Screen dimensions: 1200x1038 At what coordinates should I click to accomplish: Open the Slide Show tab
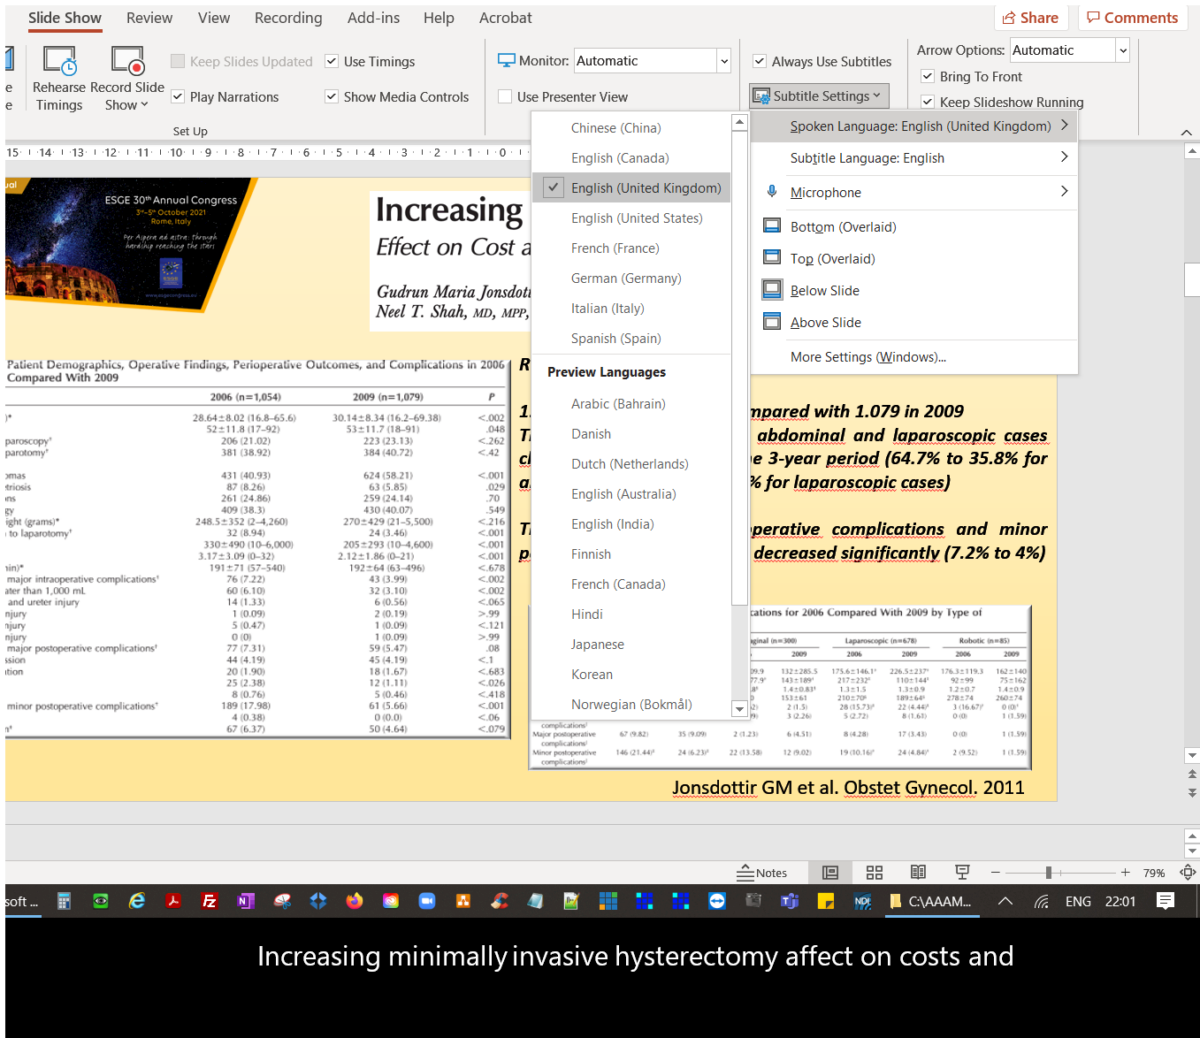pos(64,18)
